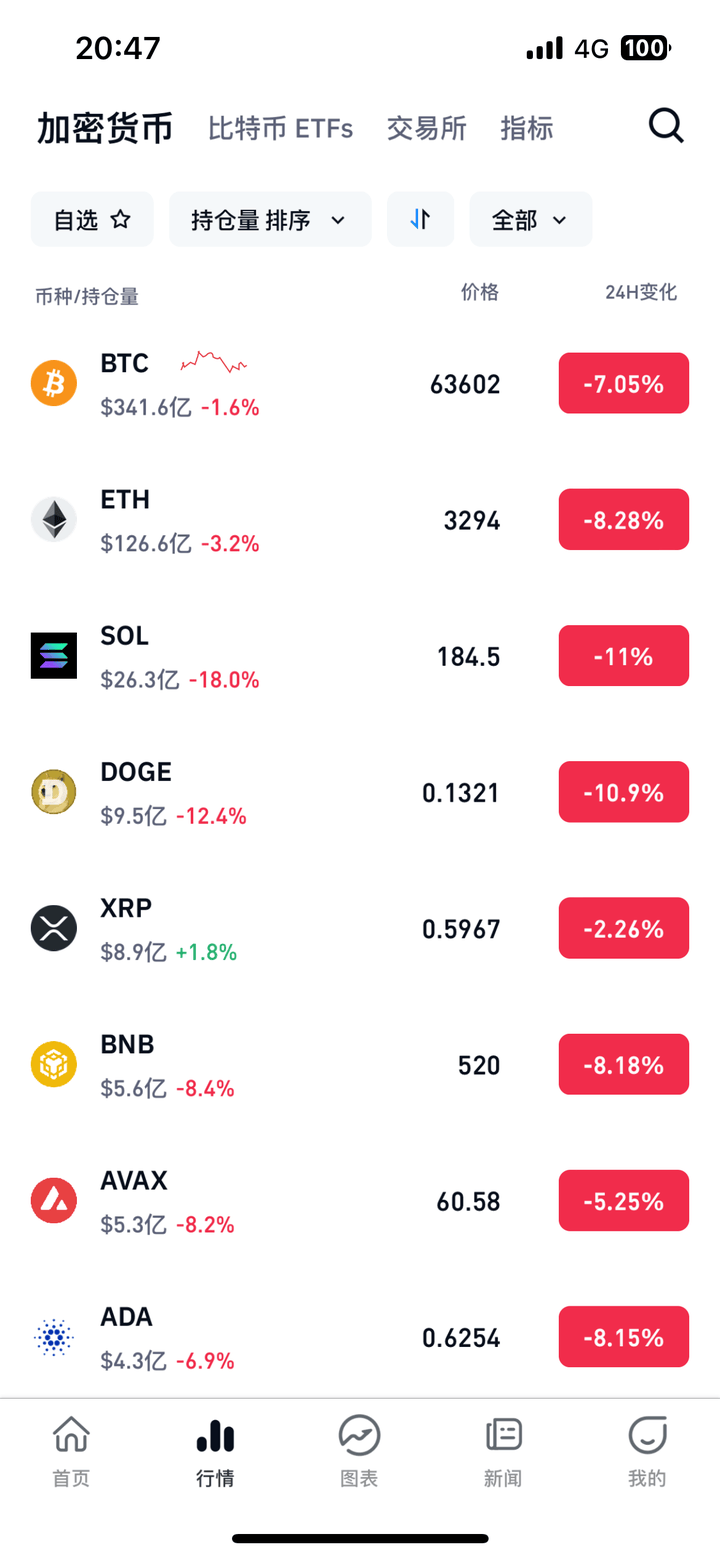Tap the search magnifier icon
Viewport: 720px width, 1558px height.
pos(666,127)
